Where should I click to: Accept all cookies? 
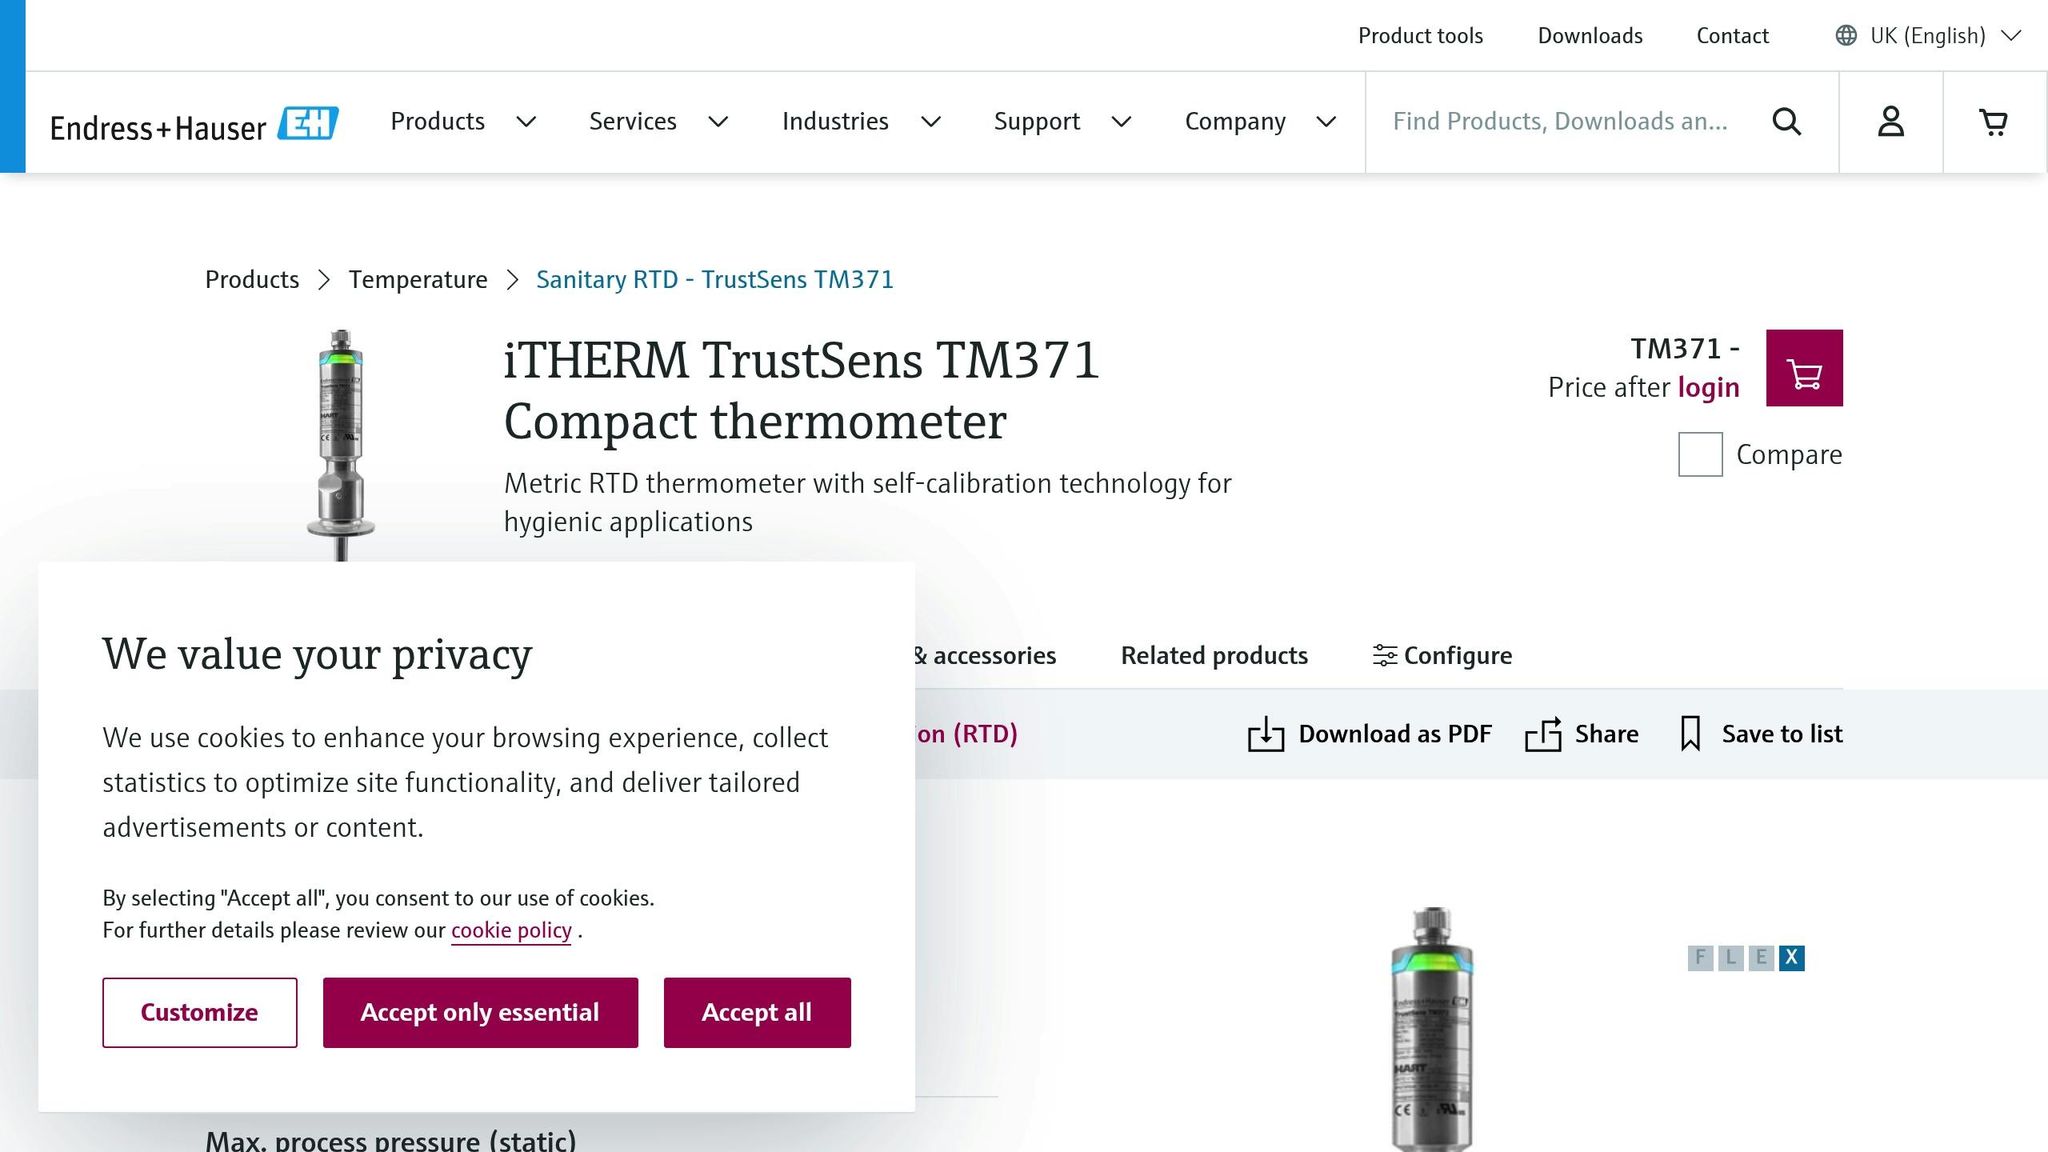[756, 1012]
